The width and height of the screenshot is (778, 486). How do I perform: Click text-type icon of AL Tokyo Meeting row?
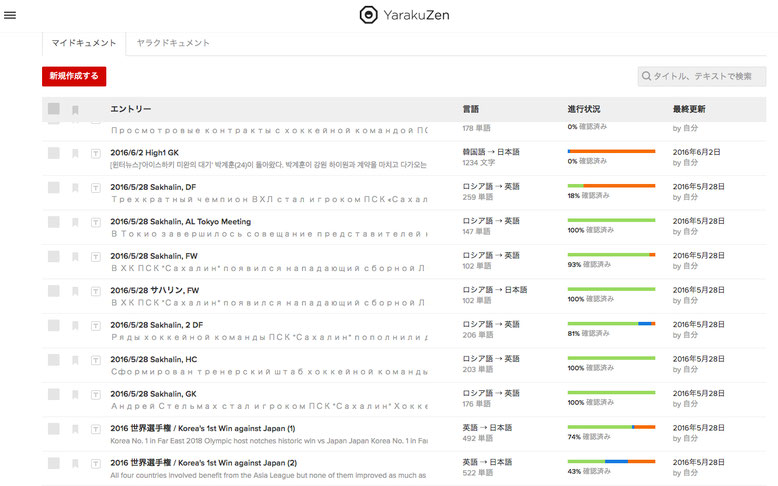point(96,222)
